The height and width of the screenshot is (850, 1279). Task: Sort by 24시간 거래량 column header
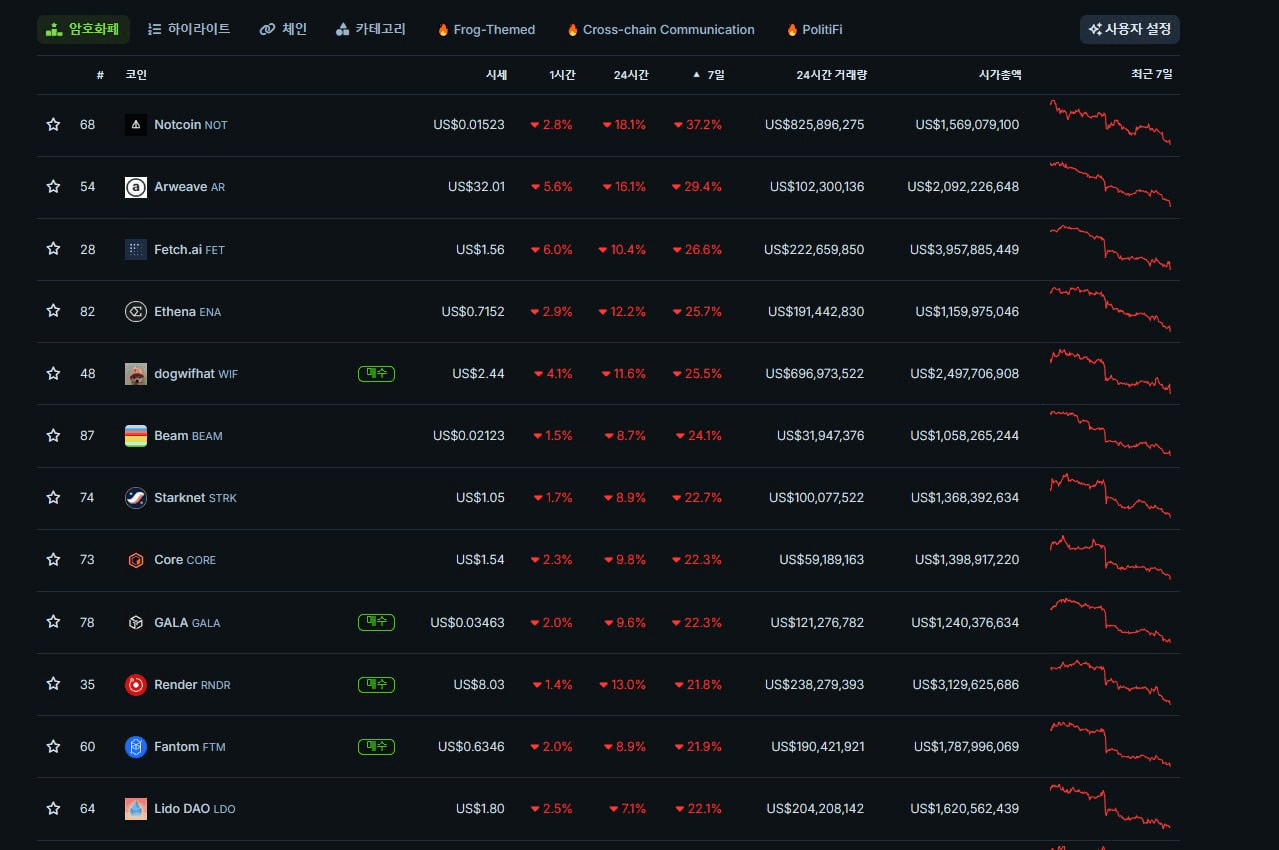click(x=831, y=75)
